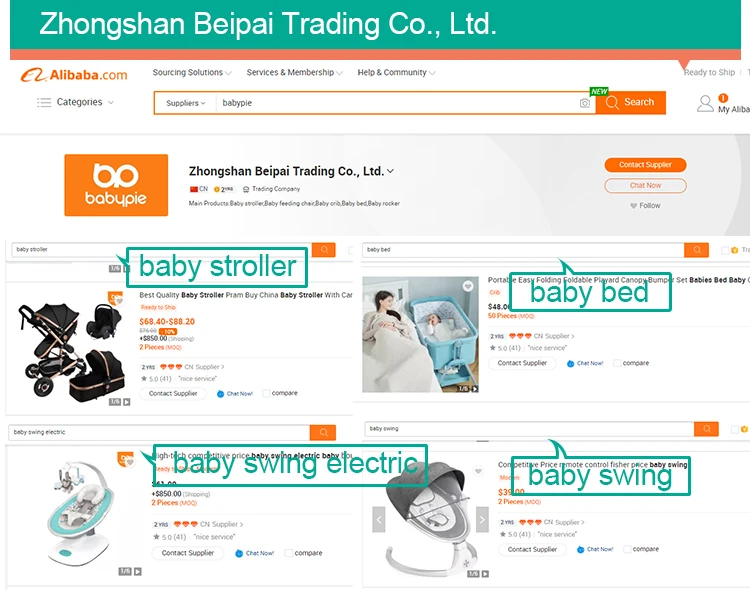Open the Help & Community menu
Viewport: 750px width, 603px height.
(x=396, y=73)
